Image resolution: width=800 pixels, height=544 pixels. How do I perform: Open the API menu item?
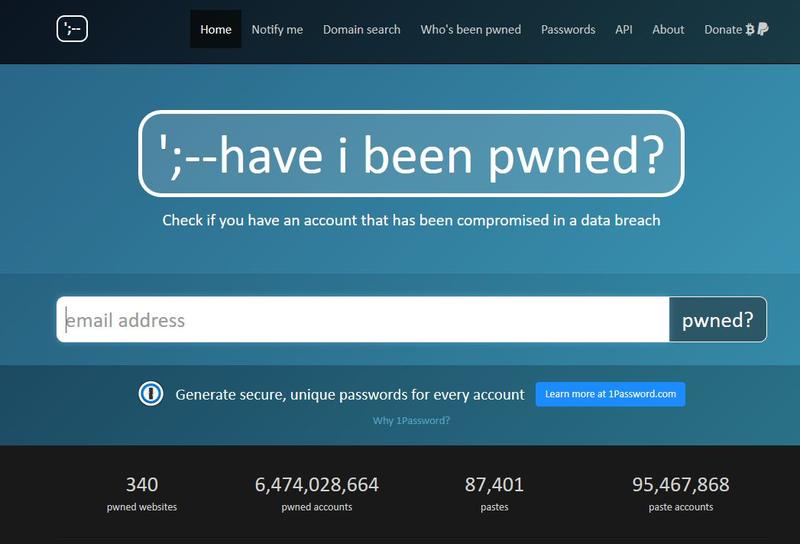[623, 30]
